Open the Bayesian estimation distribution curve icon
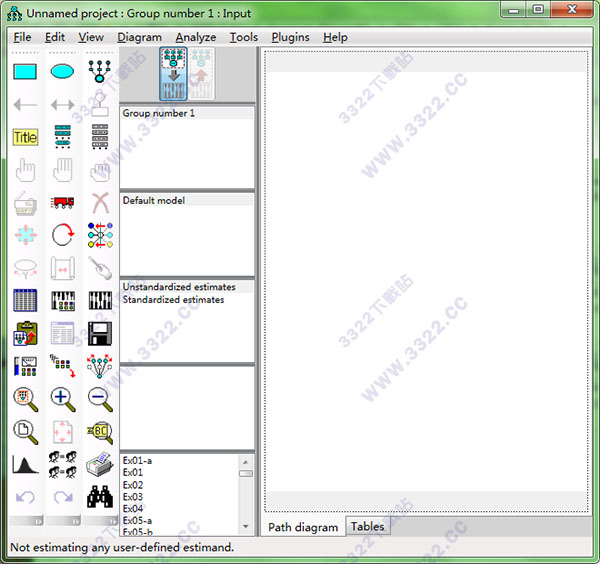The height and width of the screenshot is (564, 600). 25,464
